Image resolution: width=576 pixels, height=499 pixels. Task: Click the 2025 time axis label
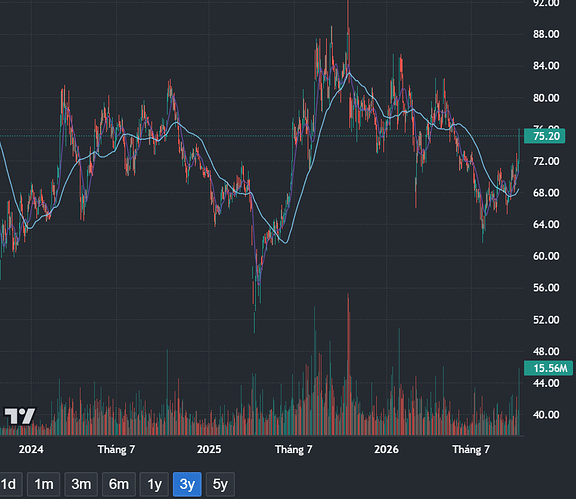(x=209, y=449)
